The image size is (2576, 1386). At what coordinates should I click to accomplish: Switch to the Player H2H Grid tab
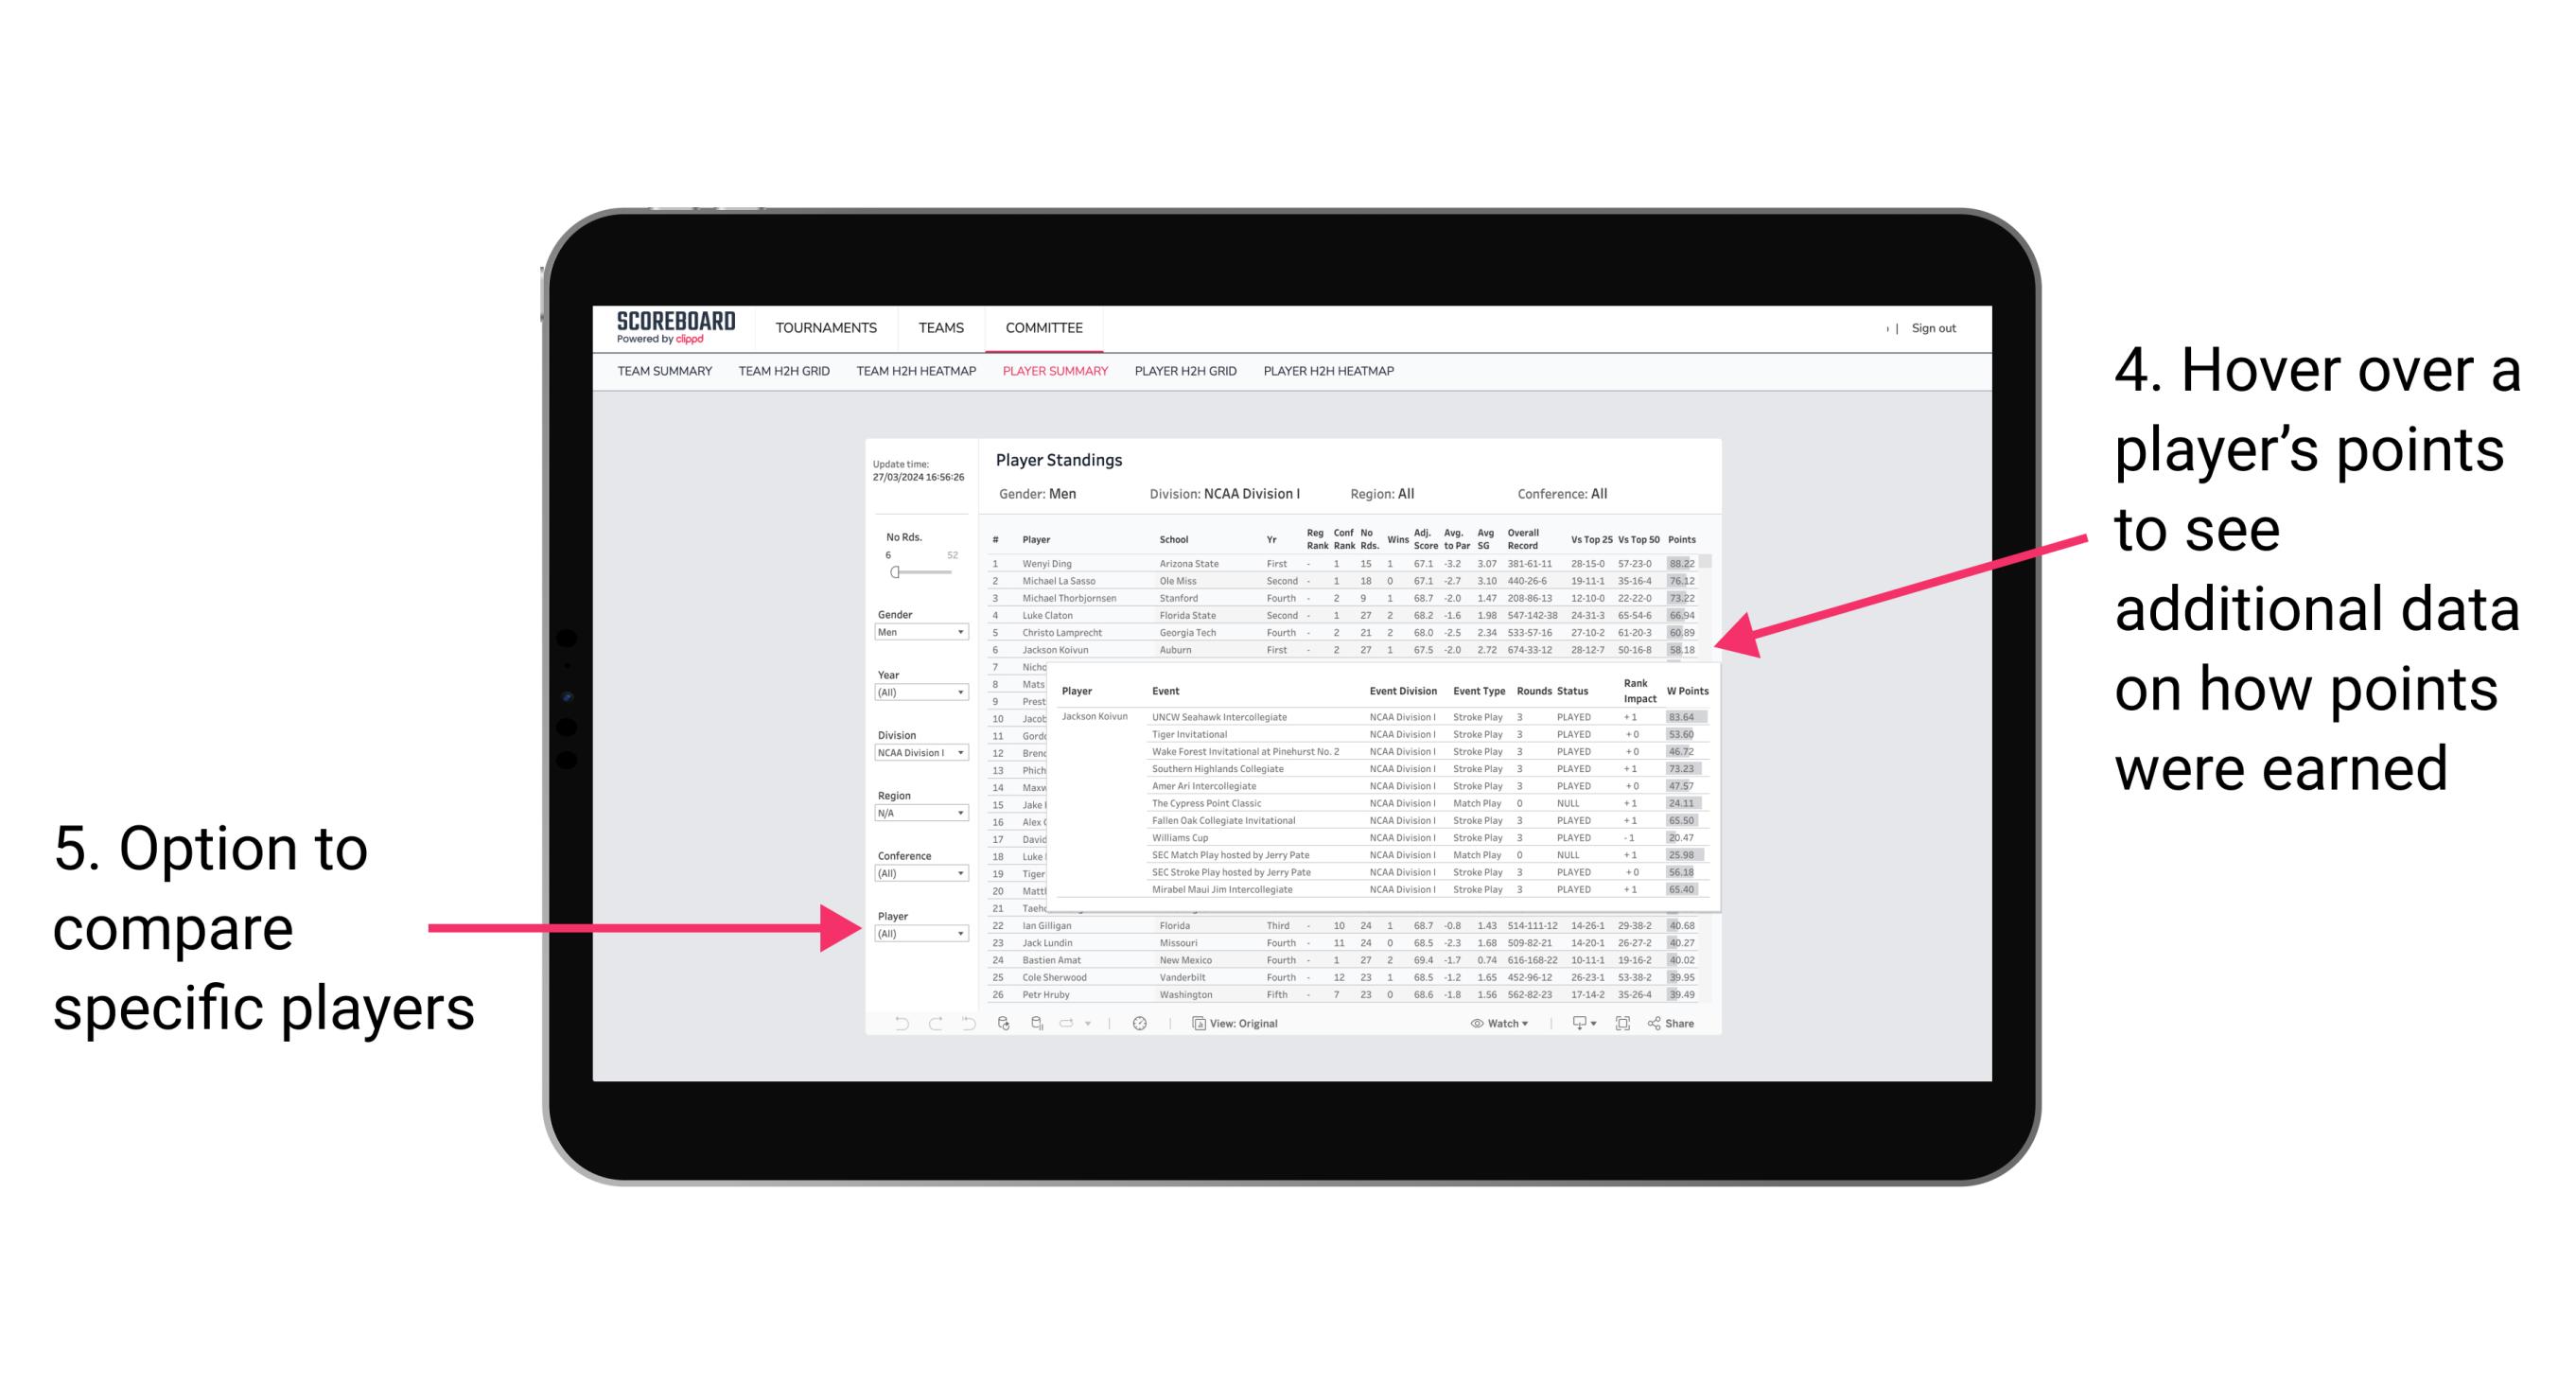coord(1183,377)
